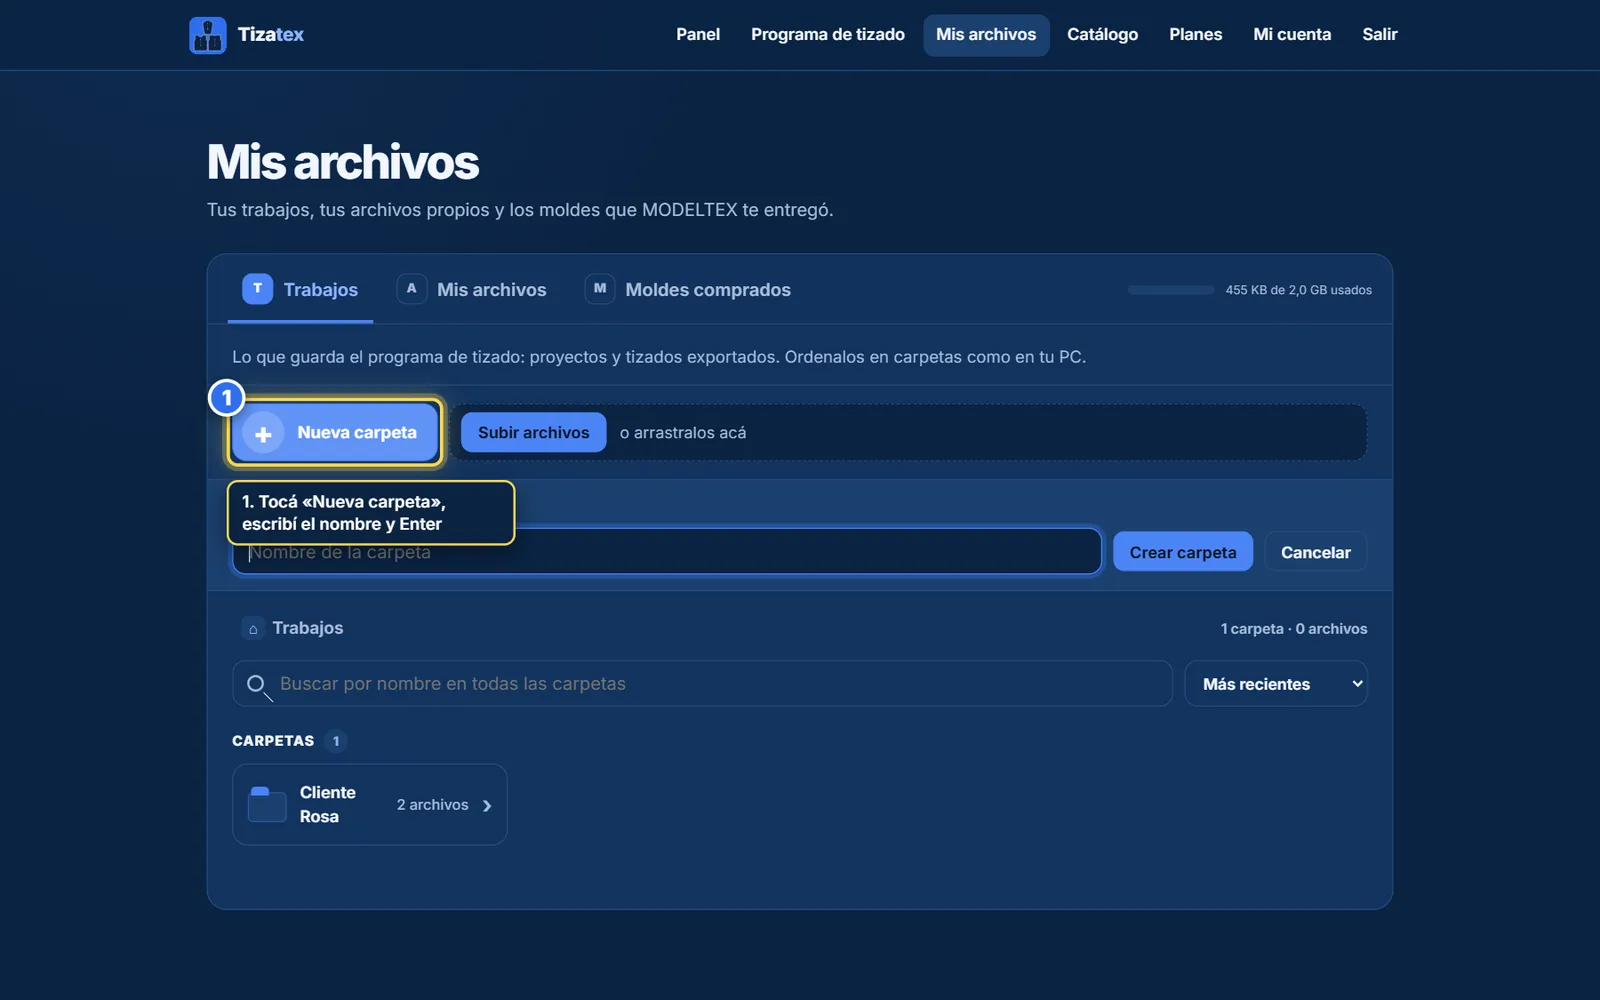The image size is (1600, 1000).
Task: Click the storage usage progress bar
Action: point(1171,290)
